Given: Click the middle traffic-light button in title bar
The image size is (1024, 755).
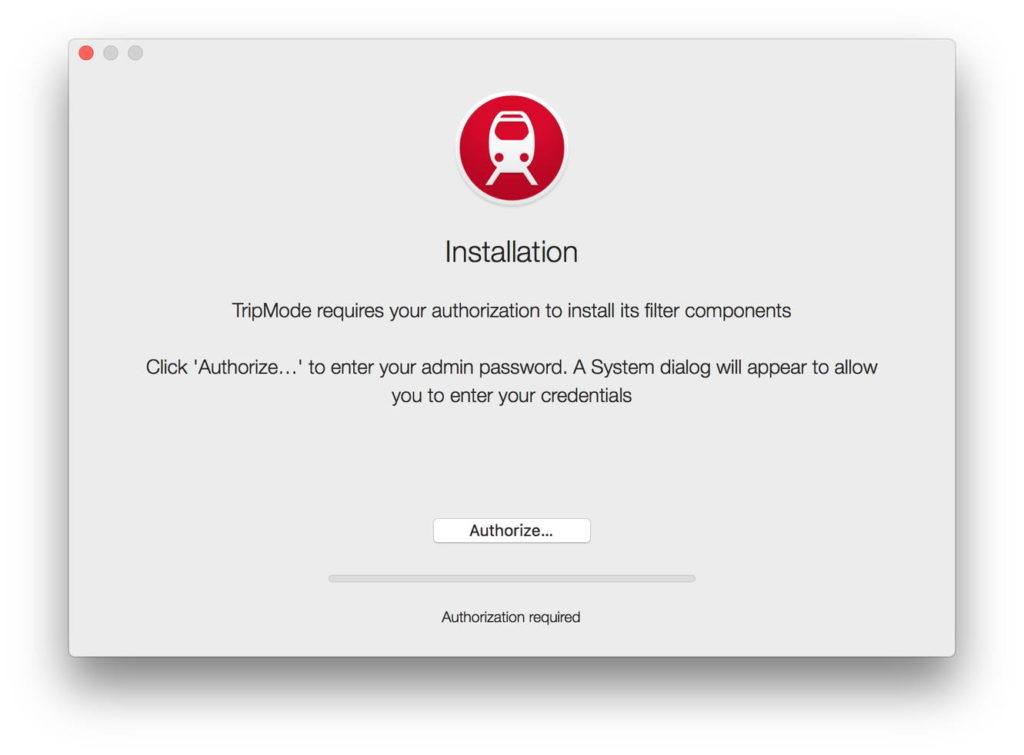Looking at the screenshot, I should click(111, 53).
